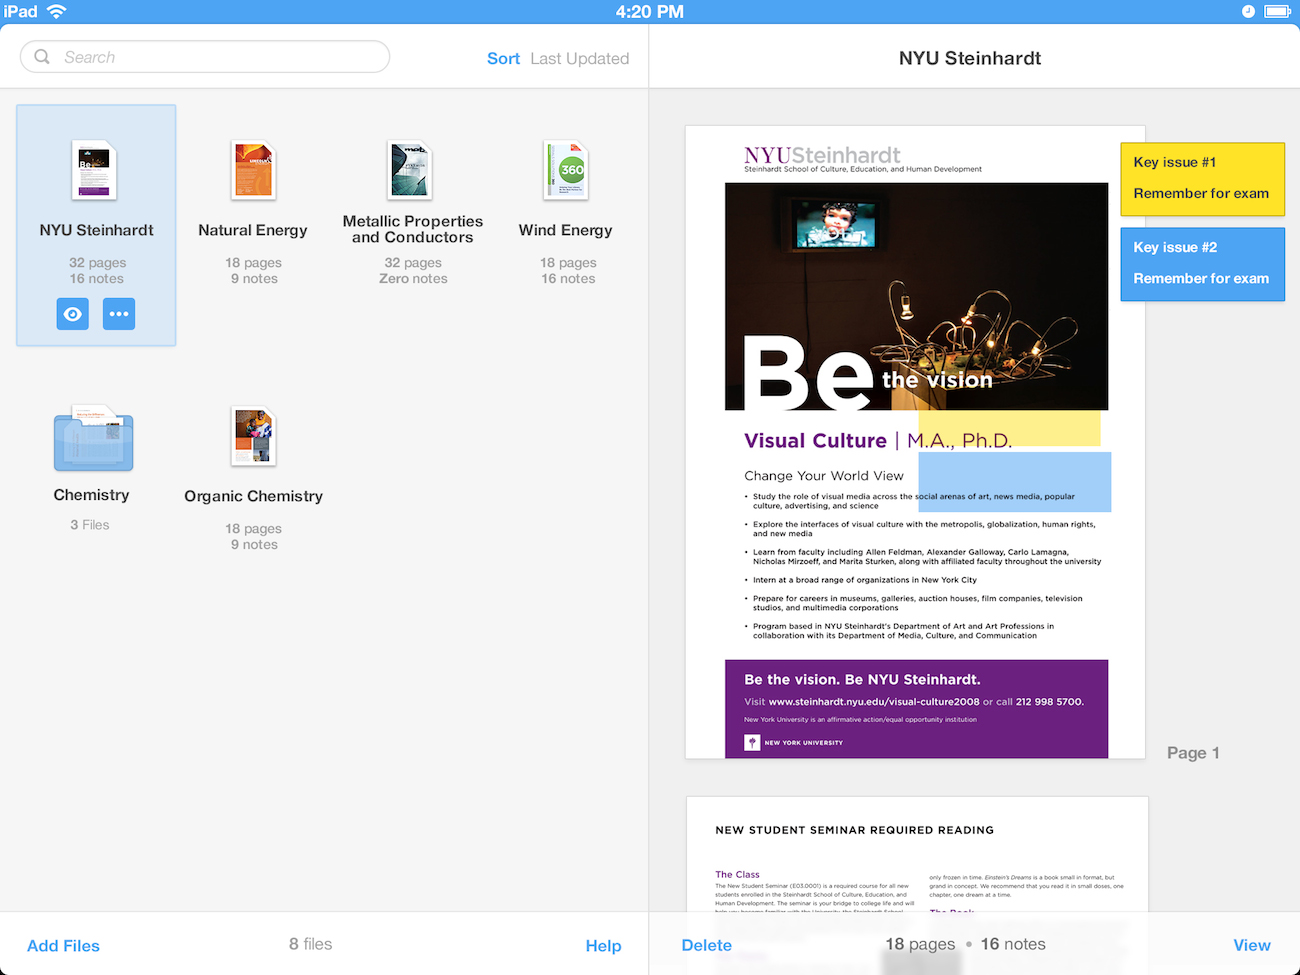Click '32 pages' under NYU Steinhardt file
This screenshot has width=1300, height=975.
pyautogui.click(x=97, y=263)
